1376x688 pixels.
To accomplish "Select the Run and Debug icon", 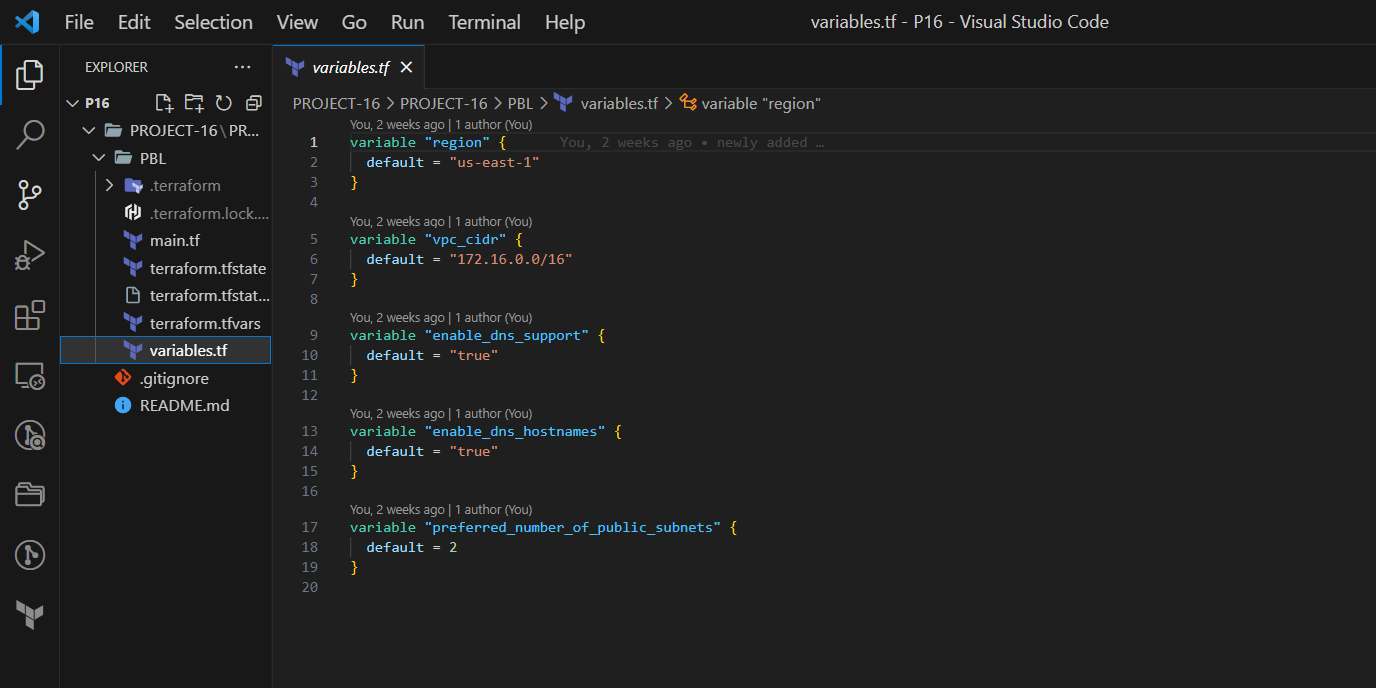I will tap(29, 255).
